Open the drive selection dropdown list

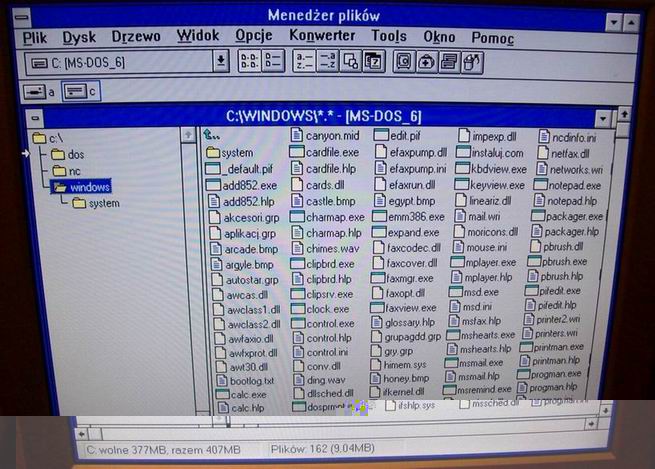[221, 62]
